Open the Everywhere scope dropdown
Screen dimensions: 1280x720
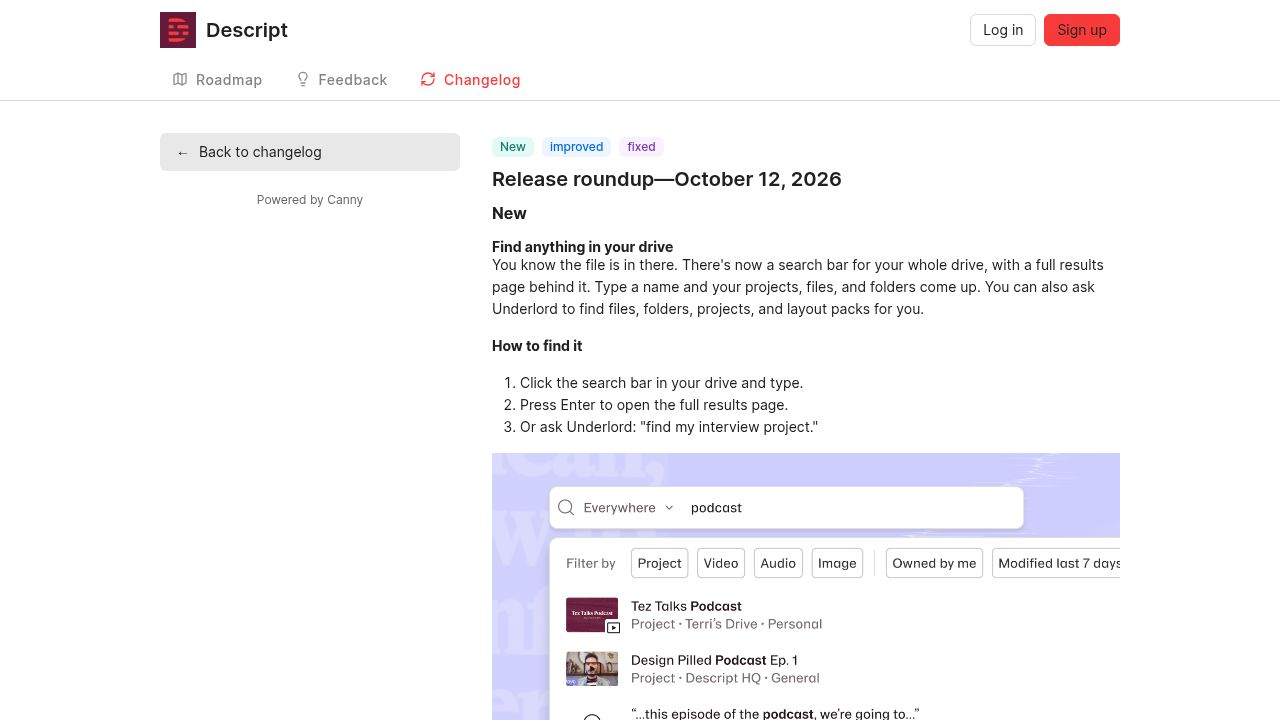(x=628, y=507)
